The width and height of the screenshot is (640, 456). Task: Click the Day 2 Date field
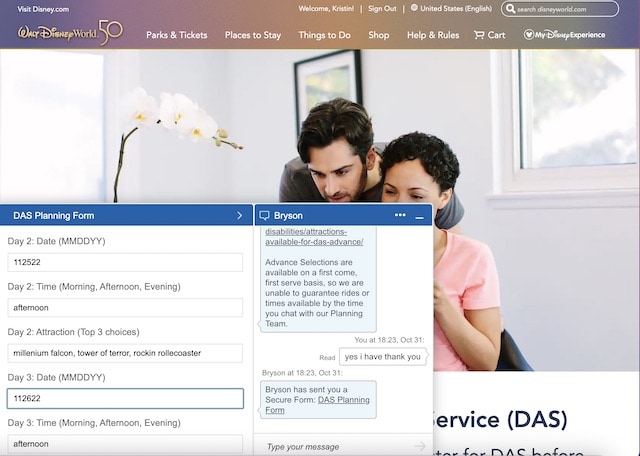coord(125,262)
